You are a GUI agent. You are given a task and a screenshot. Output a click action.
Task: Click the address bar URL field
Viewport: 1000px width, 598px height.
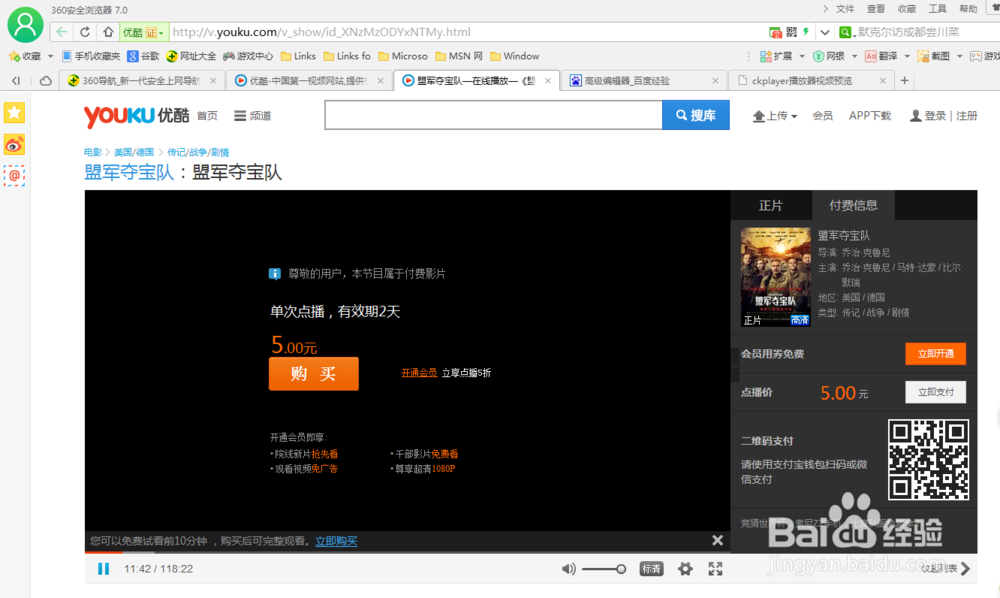point(466,32)
